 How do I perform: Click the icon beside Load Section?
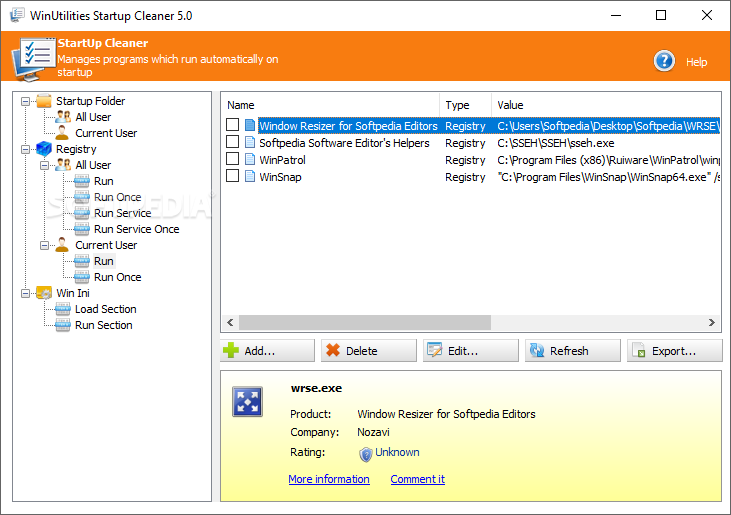63,309
